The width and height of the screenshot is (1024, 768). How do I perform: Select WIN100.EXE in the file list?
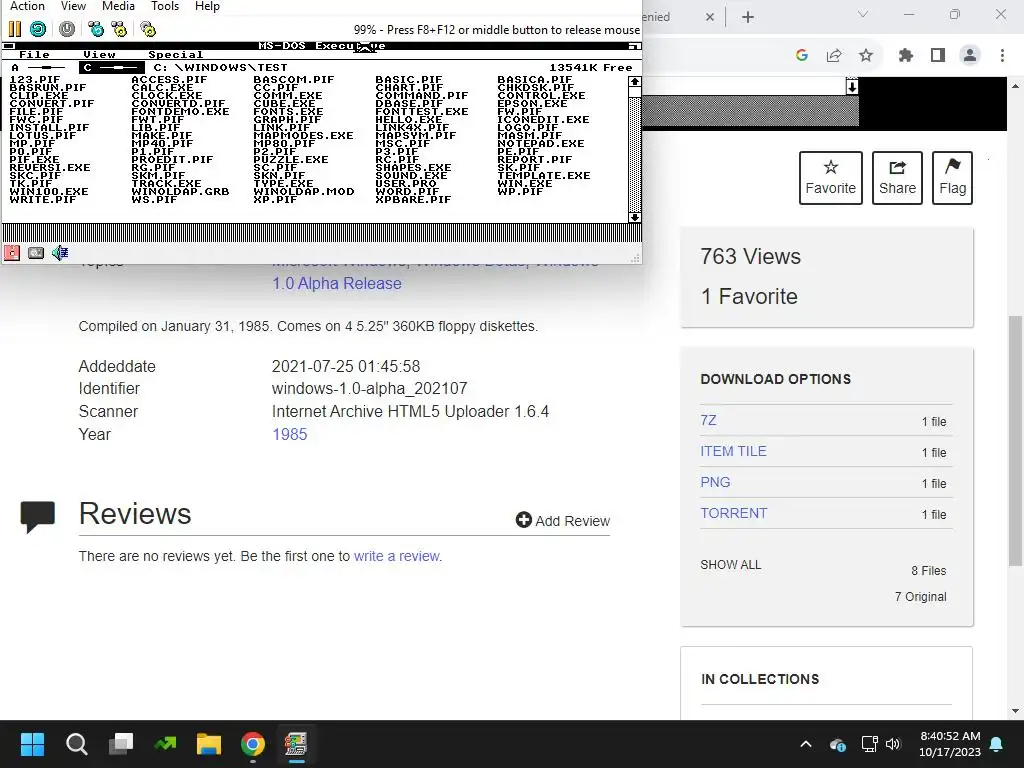point(48,191)
